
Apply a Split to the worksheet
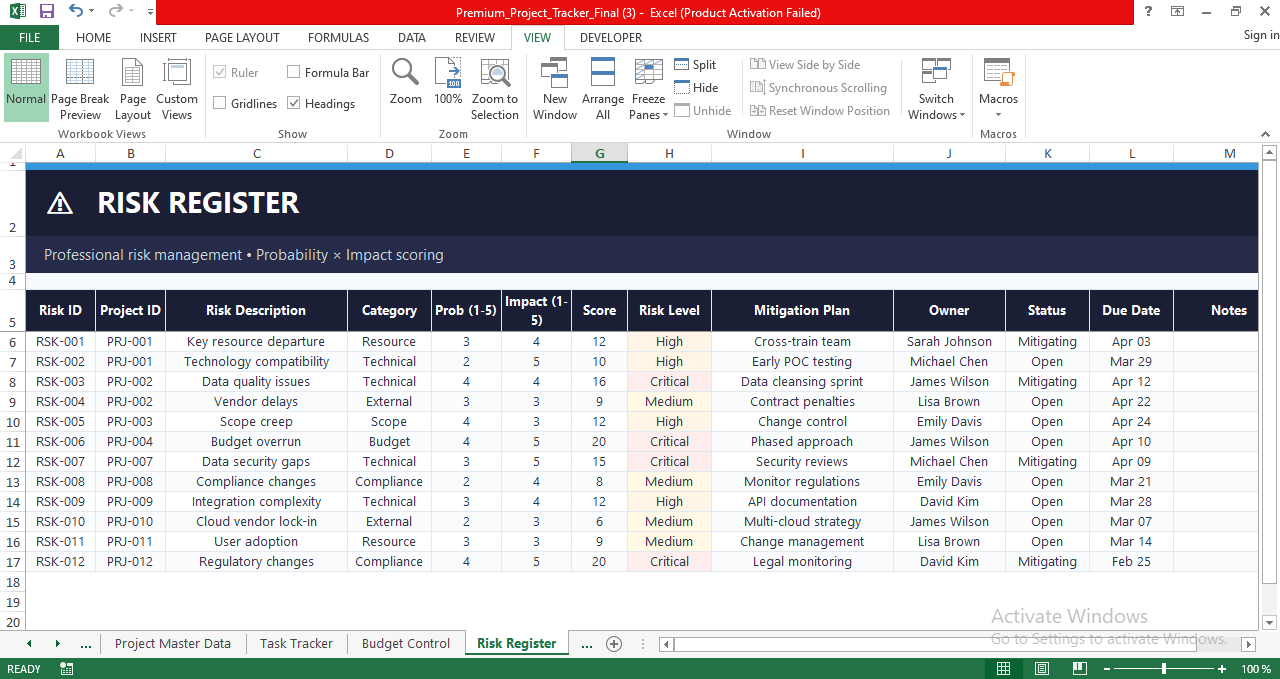695,64
